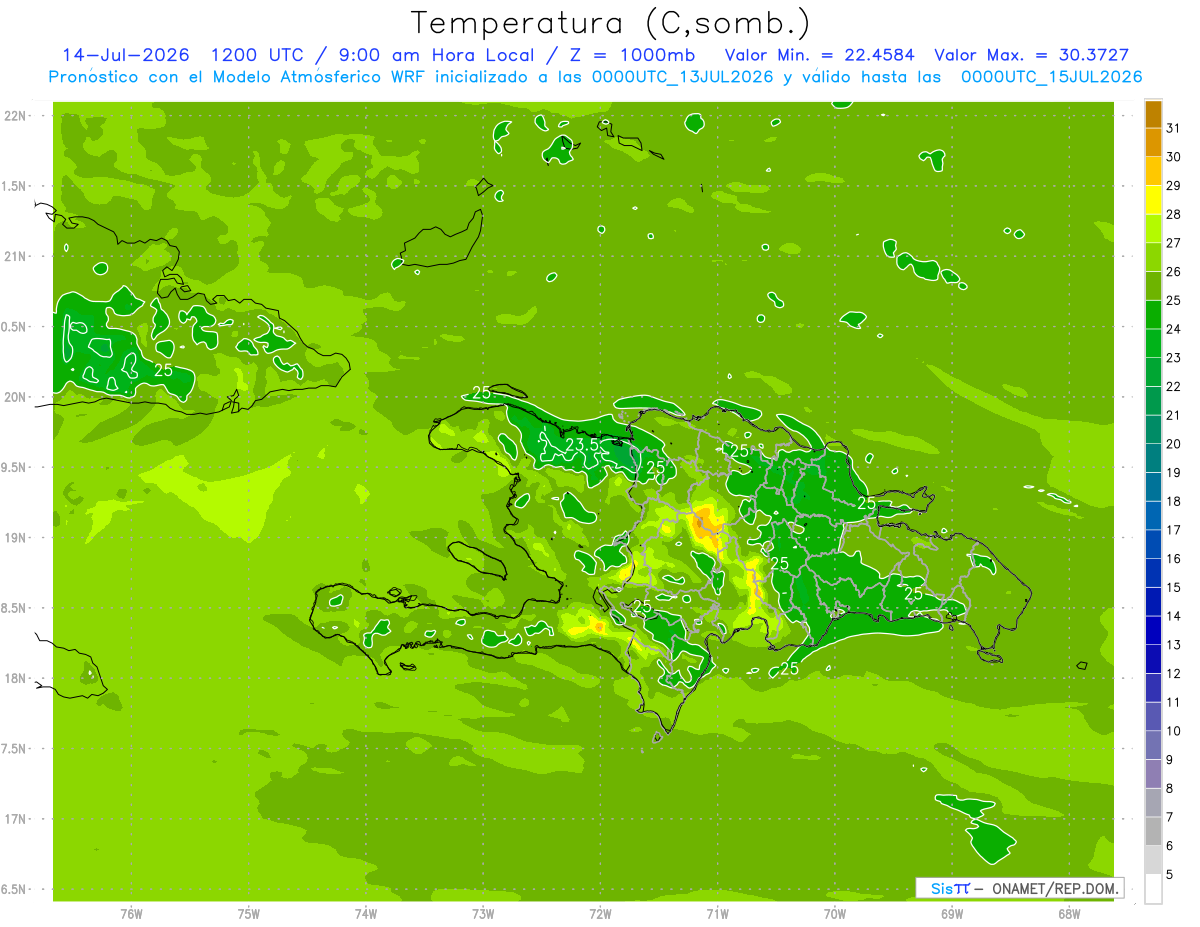Click the '22N' latitude label
The height and width of the screenshot is (927, 1200).
17,116
